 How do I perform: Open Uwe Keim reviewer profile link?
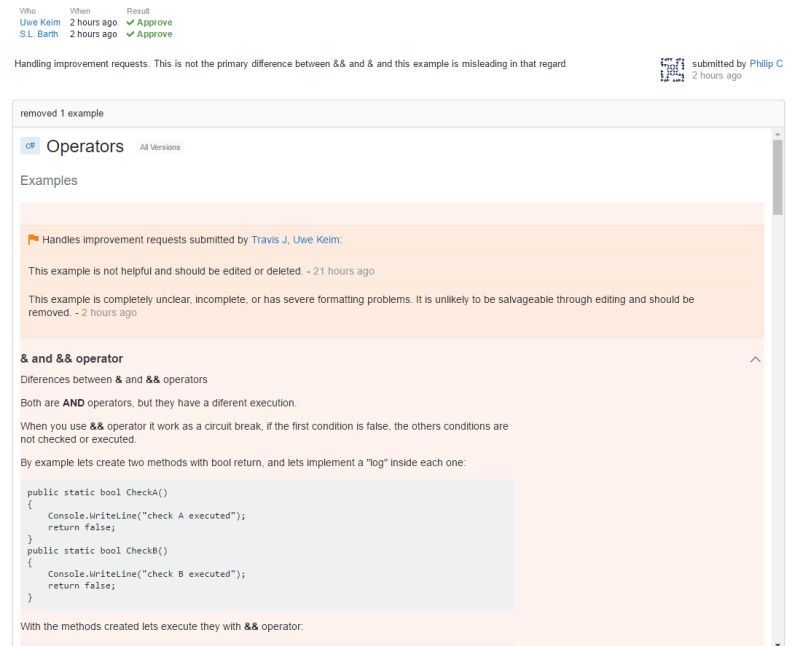pos(40,22)
